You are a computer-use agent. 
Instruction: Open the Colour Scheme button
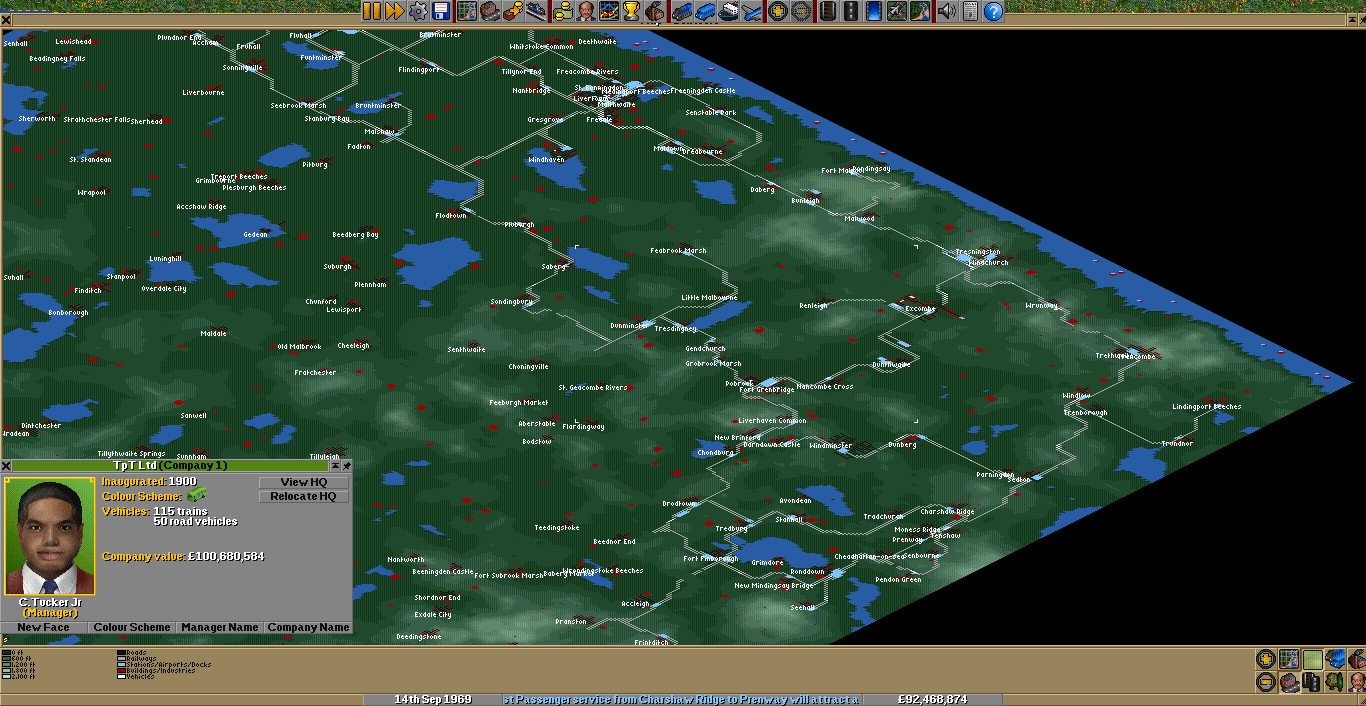coord(132,627)
